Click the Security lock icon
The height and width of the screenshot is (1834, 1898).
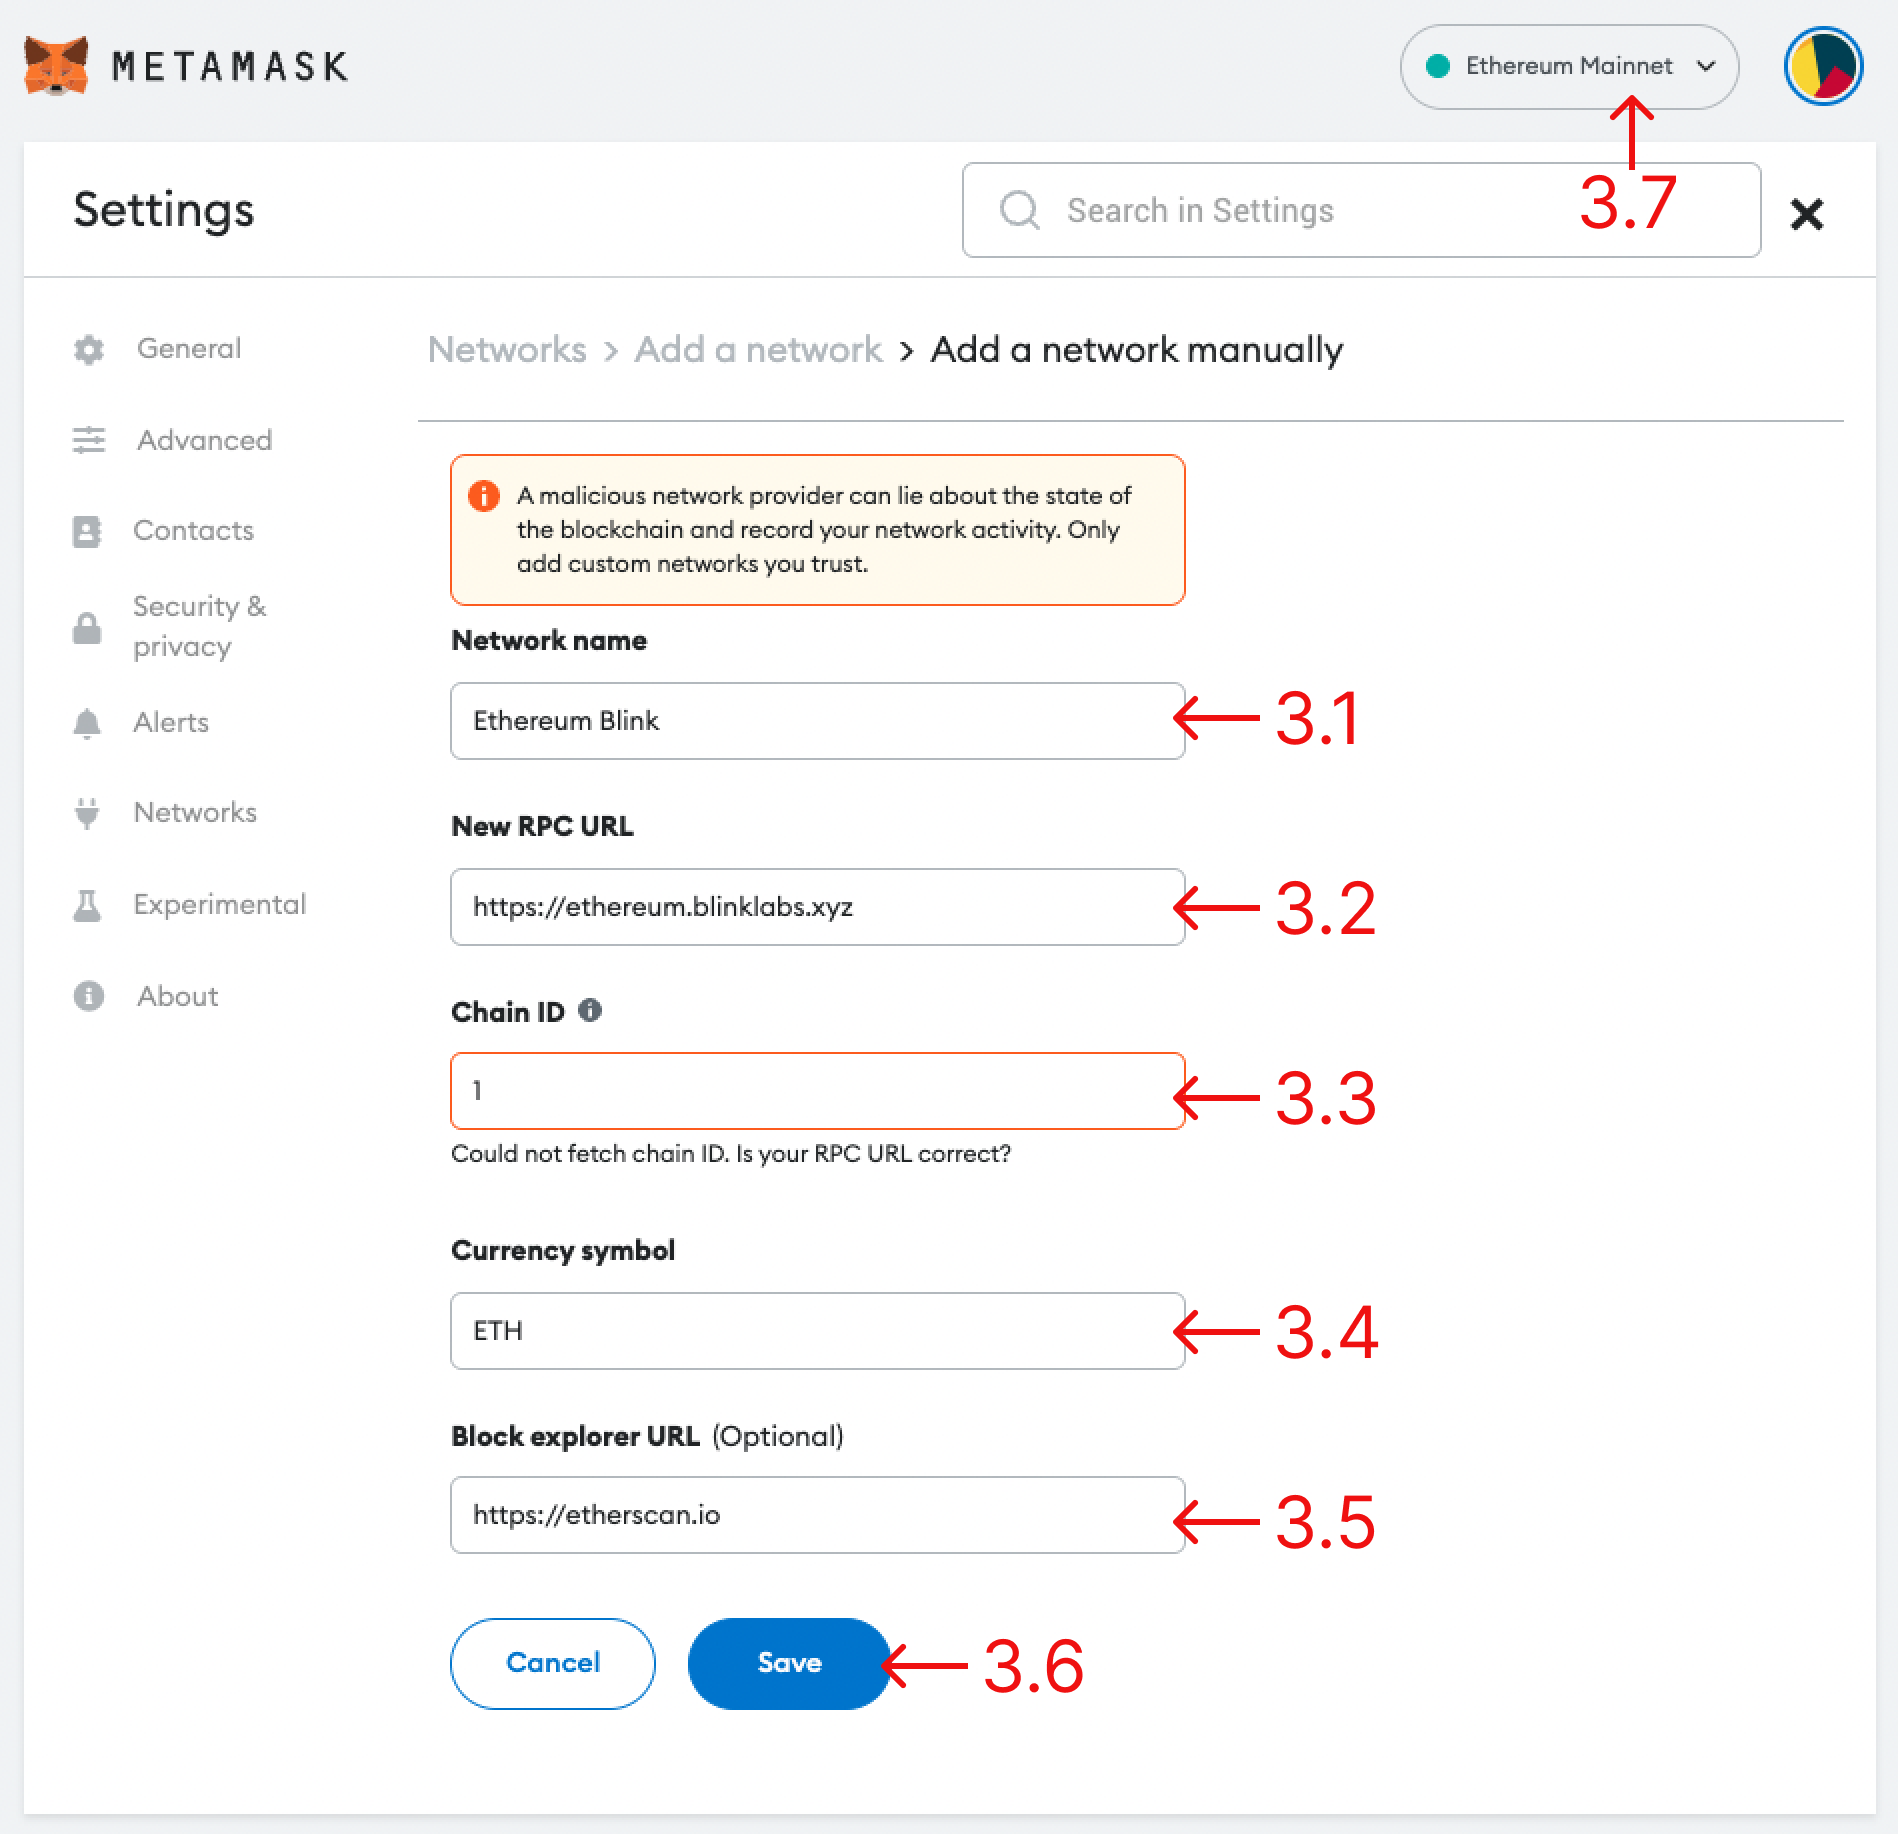point(87,628)
